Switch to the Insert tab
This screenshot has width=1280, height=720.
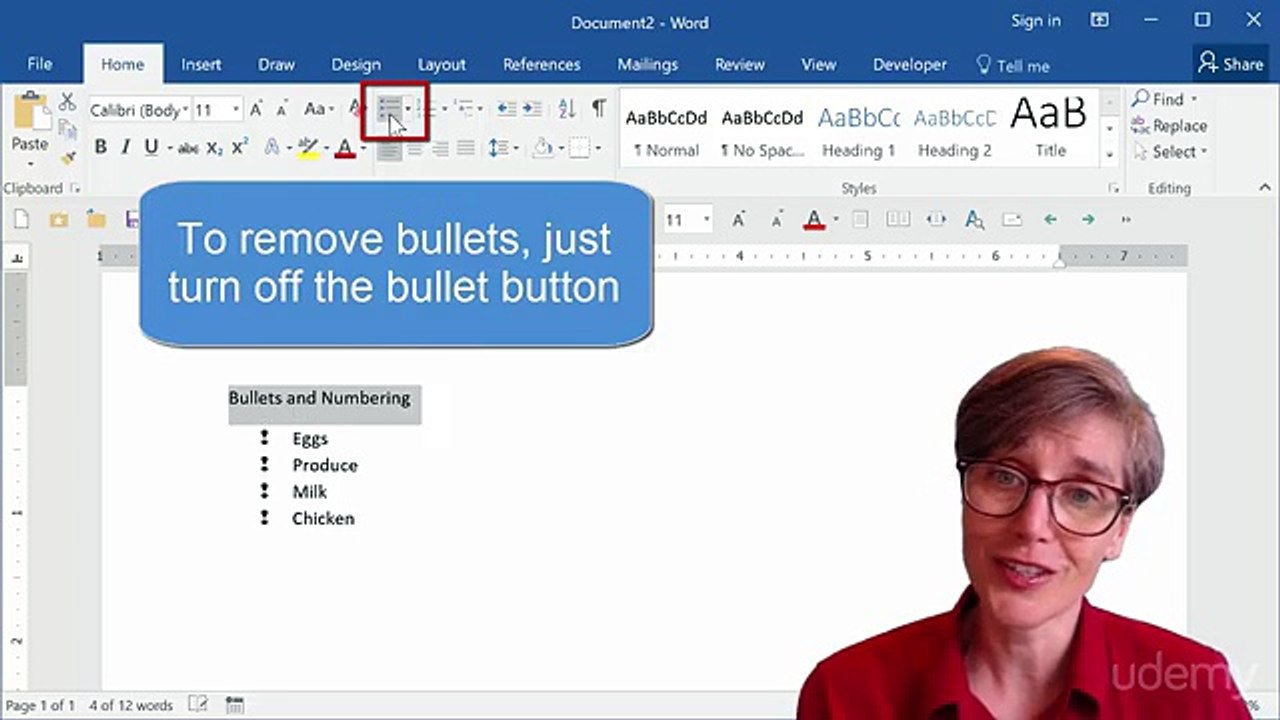(x=201, y=64)
